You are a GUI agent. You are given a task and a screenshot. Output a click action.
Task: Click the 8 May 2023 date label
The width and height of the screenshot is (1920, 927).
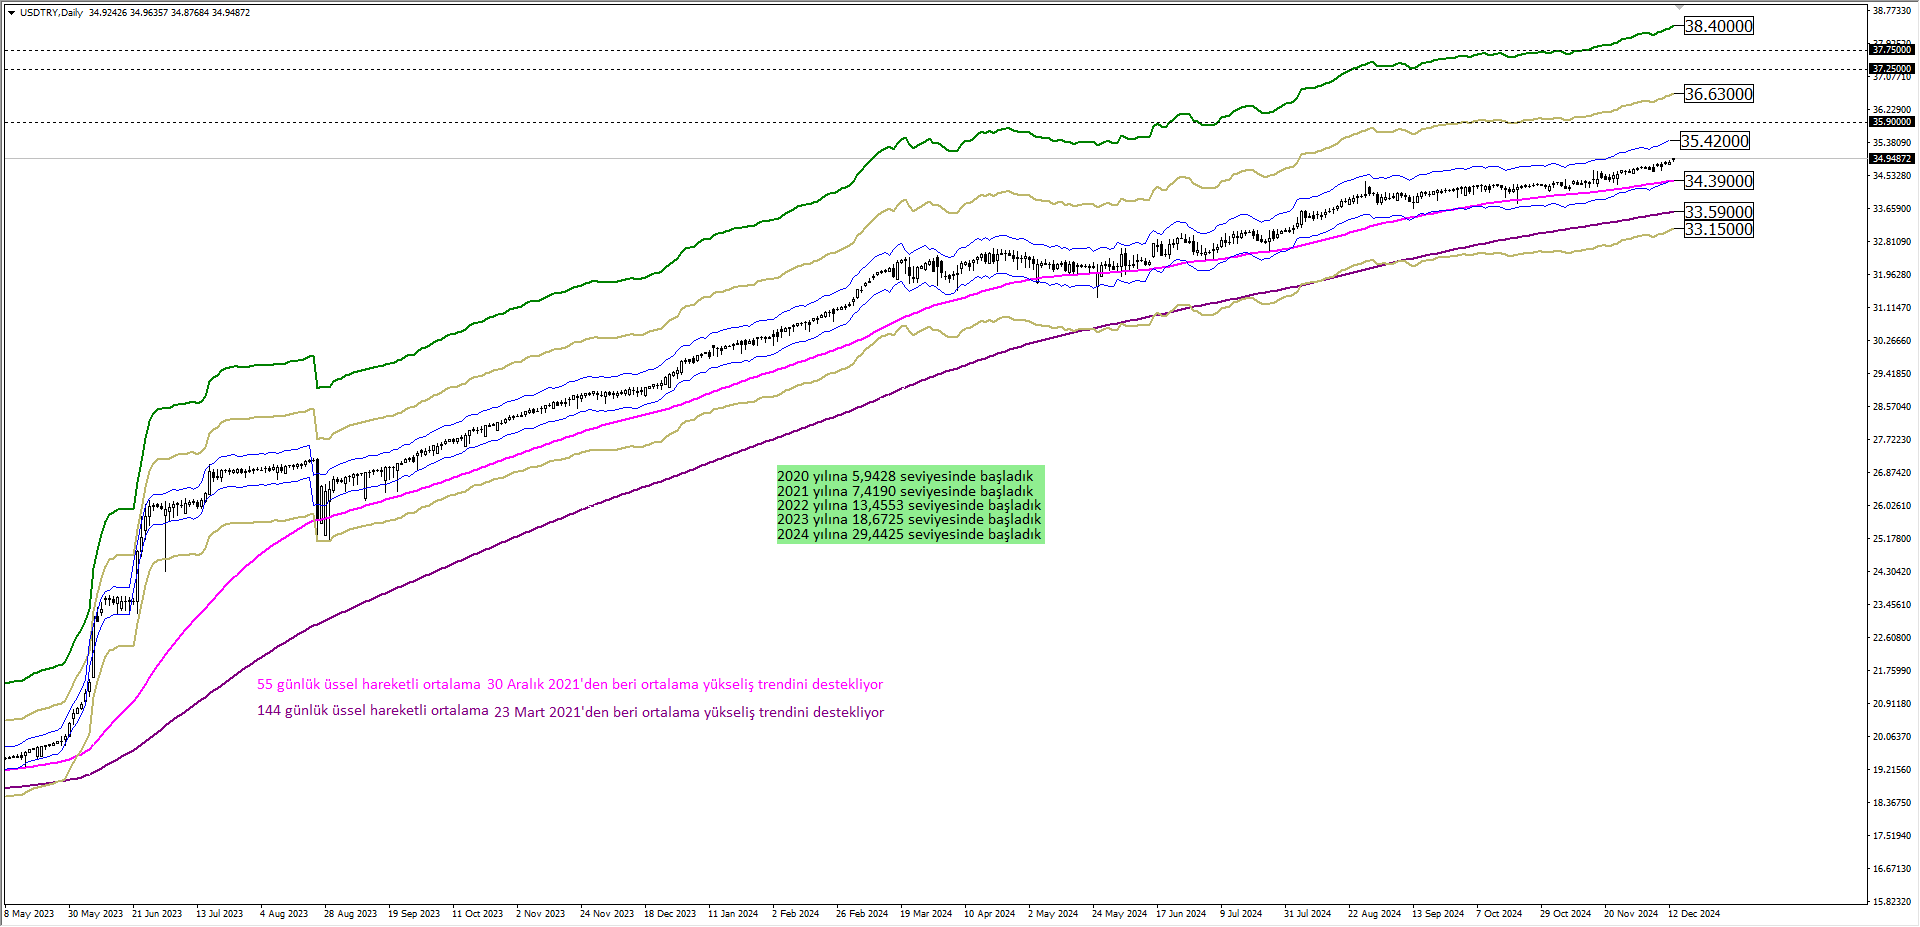pyautogui.click(x=30, y=914)
